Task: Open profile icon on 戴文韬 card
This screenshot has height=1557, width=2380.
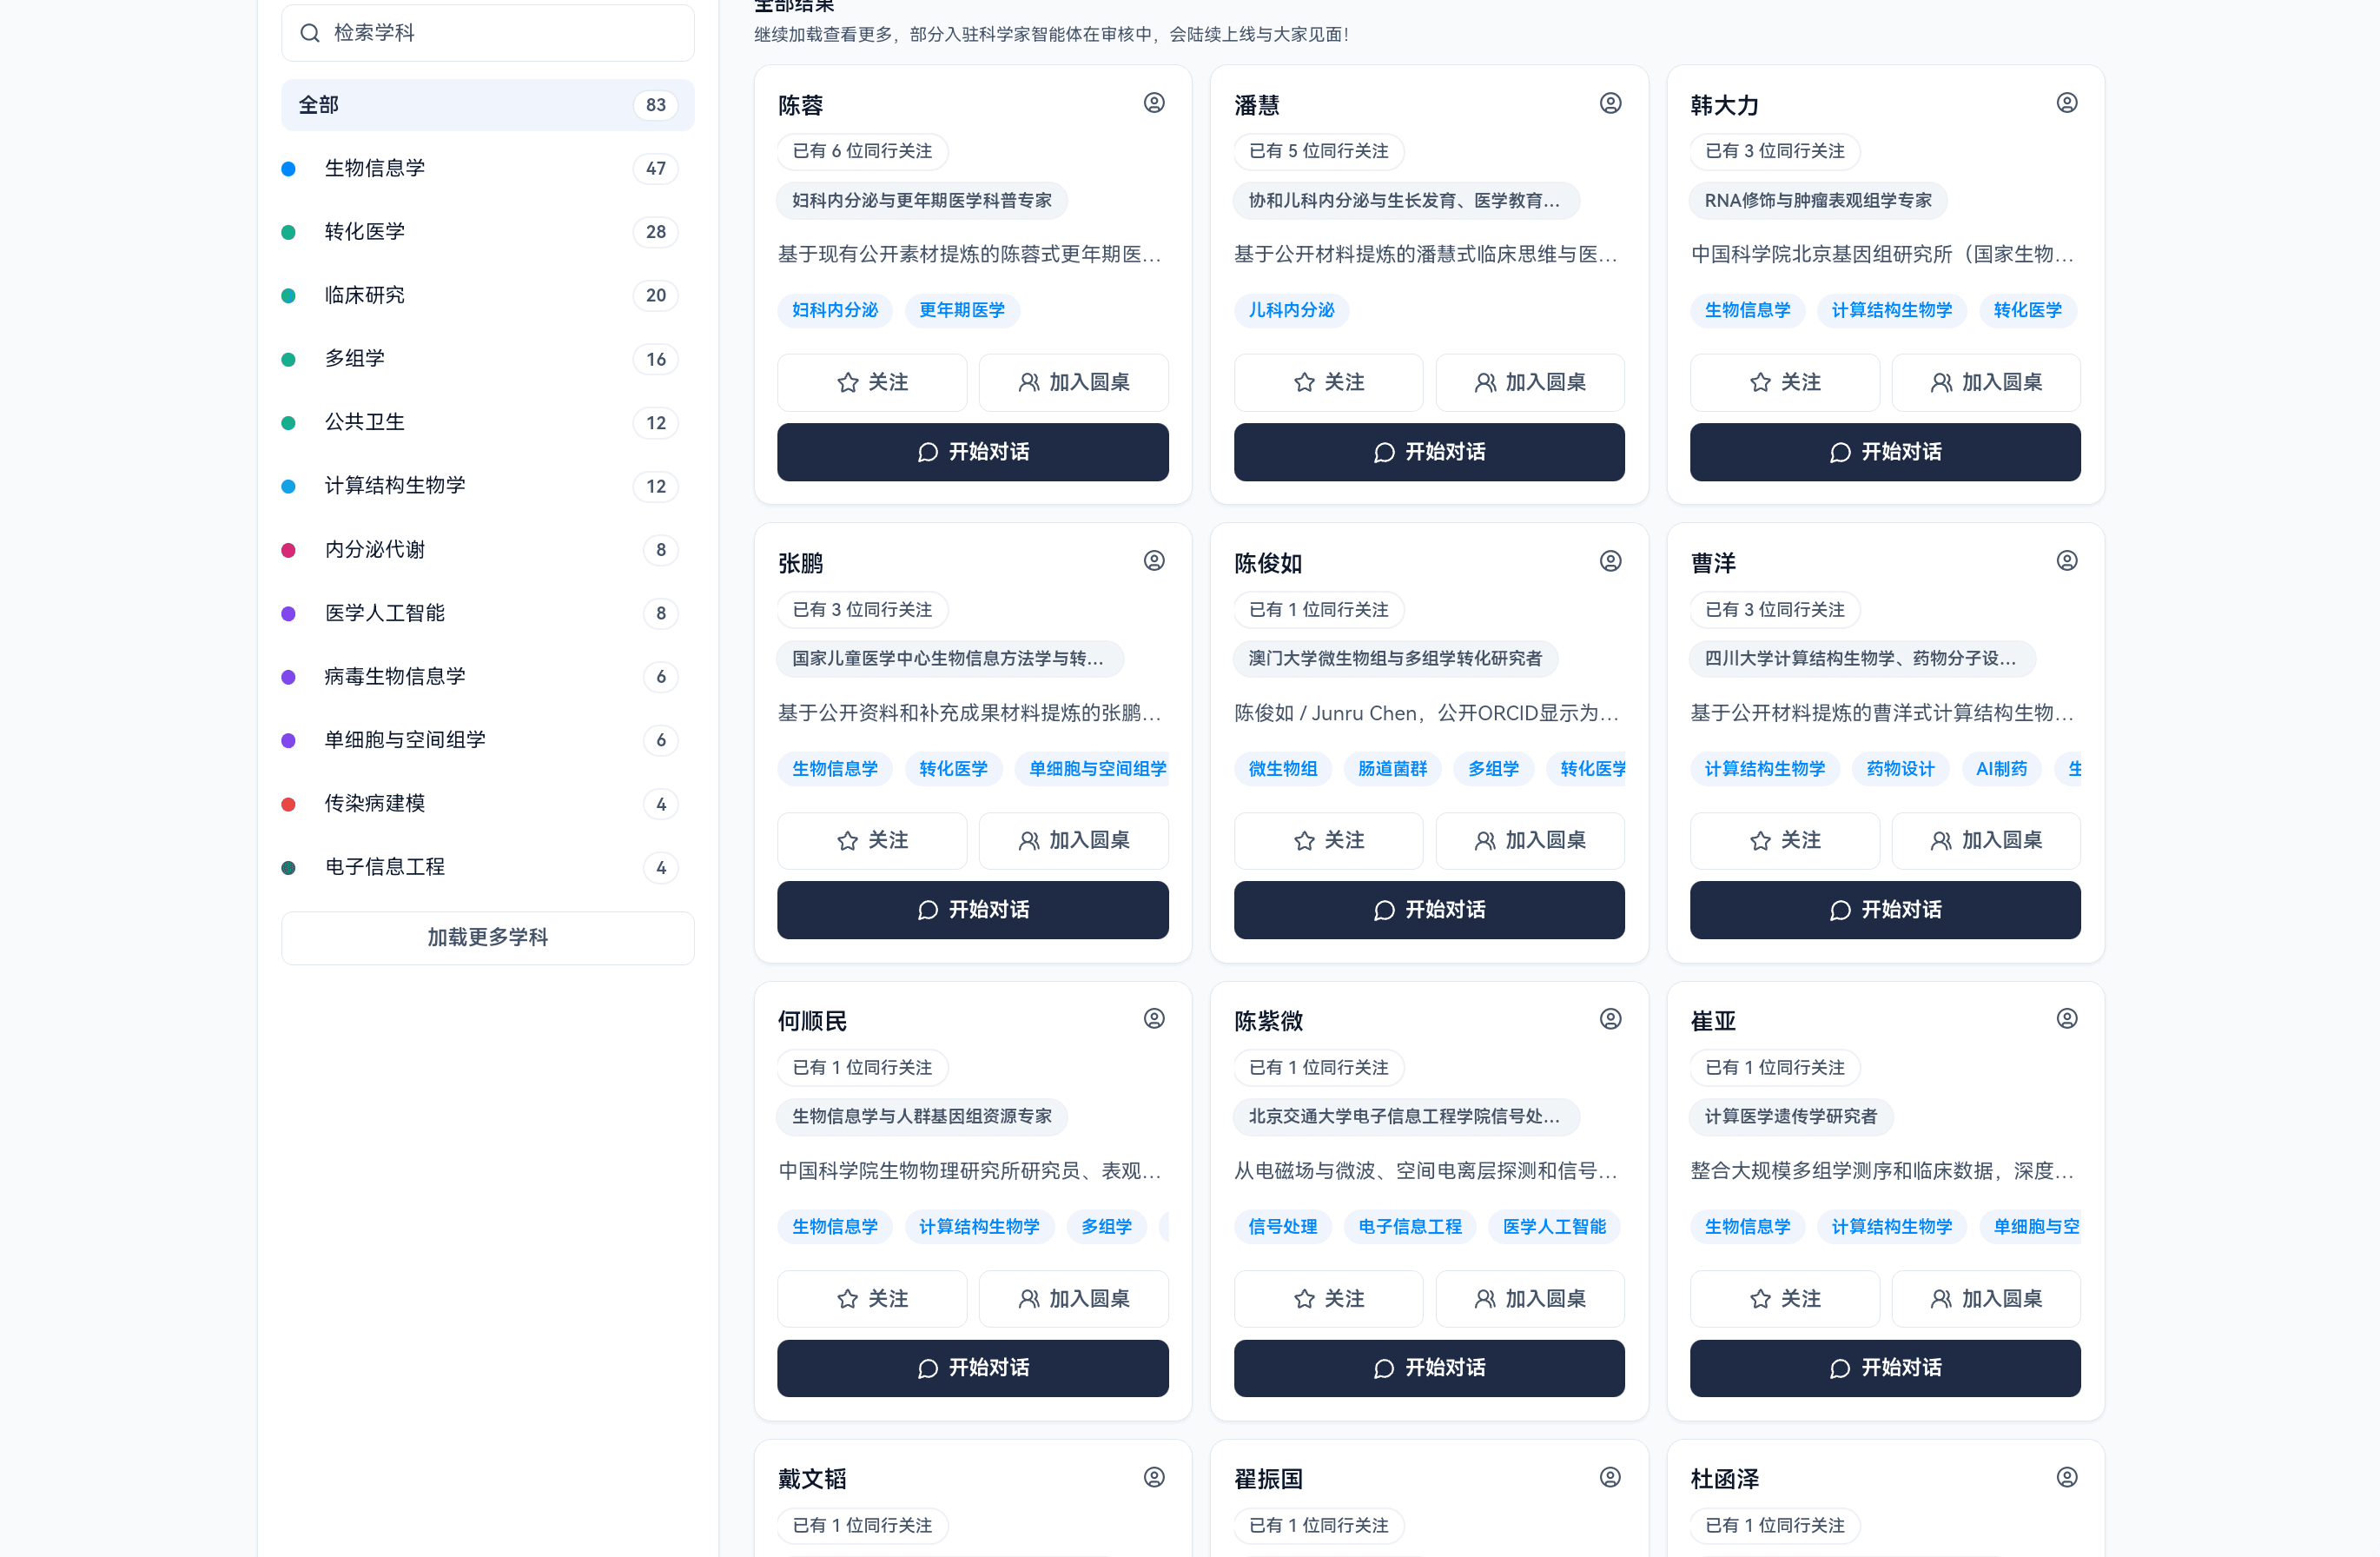Action: pyautogui.click(x=1154, y=1477)
